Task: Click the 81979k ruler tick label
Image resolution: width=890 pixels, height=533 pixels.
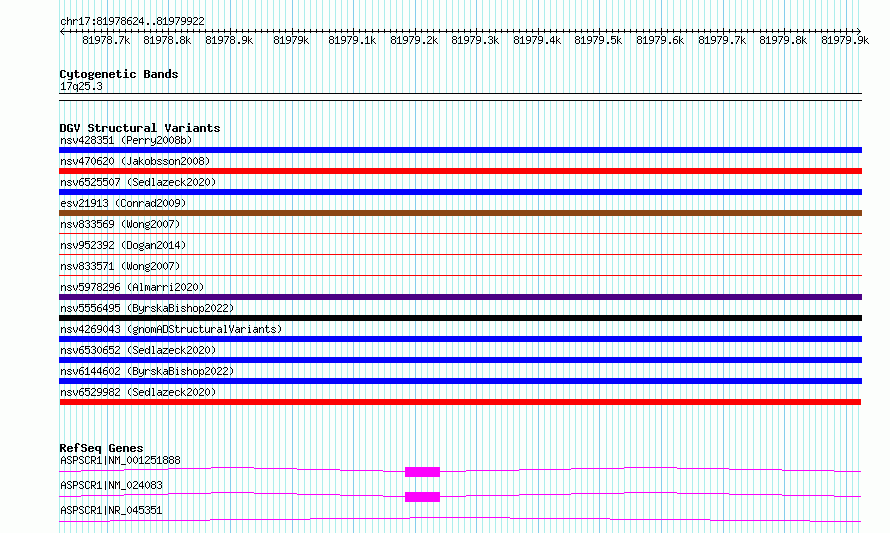Action: (291, 40)
